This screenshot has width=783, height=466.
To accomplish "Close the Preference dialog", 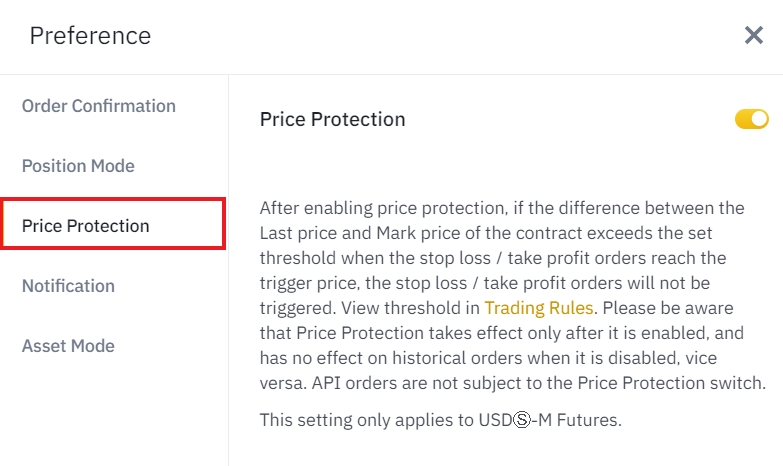I will 754,36.
